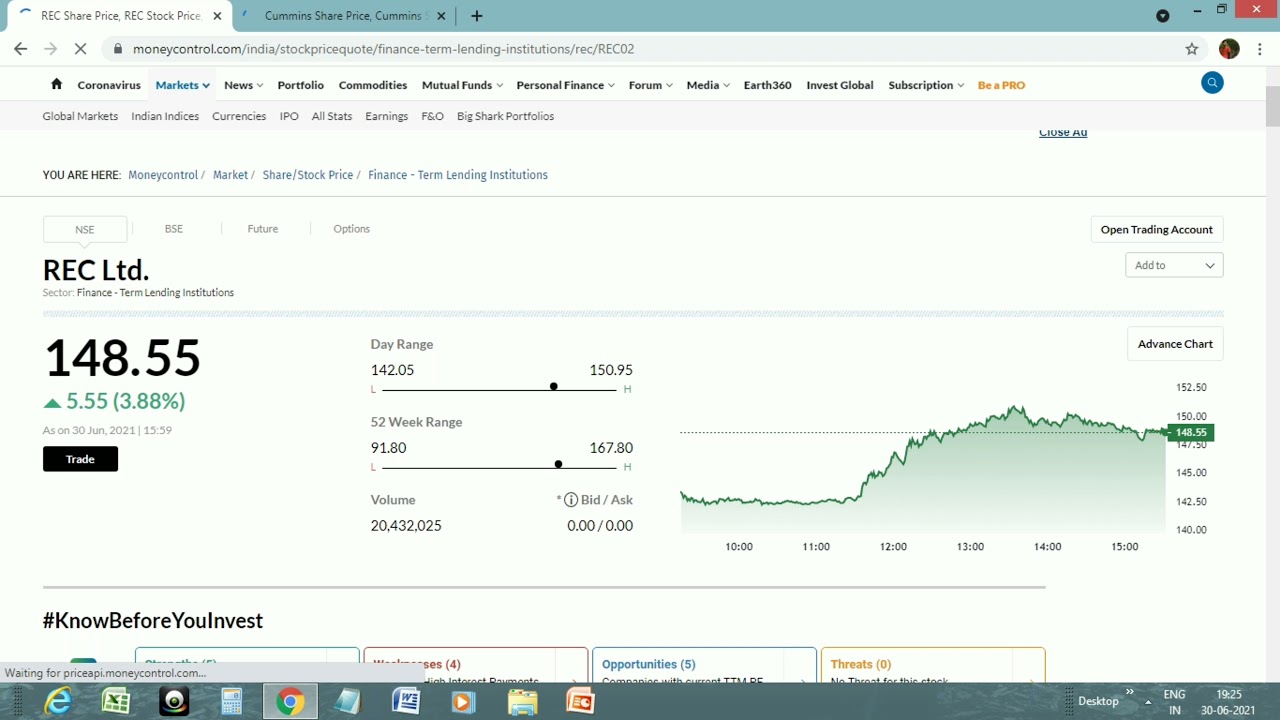The height and width of the screenshot is (720, 1280).
Task: Open the Earth360 menu item
Action: (x=768, y=85)
